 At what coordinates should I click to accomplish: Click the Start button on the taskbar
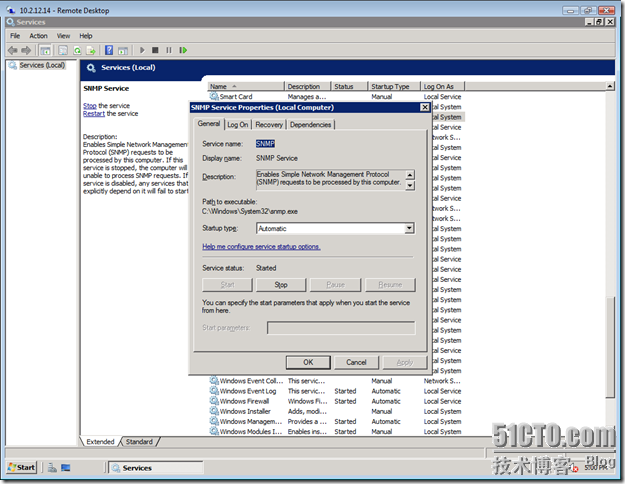(22, 468)
